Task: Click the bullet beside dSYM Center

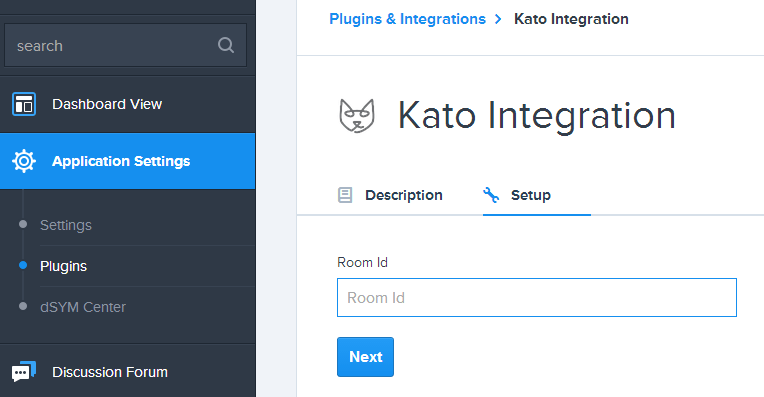Action: [x=23, y=306]
